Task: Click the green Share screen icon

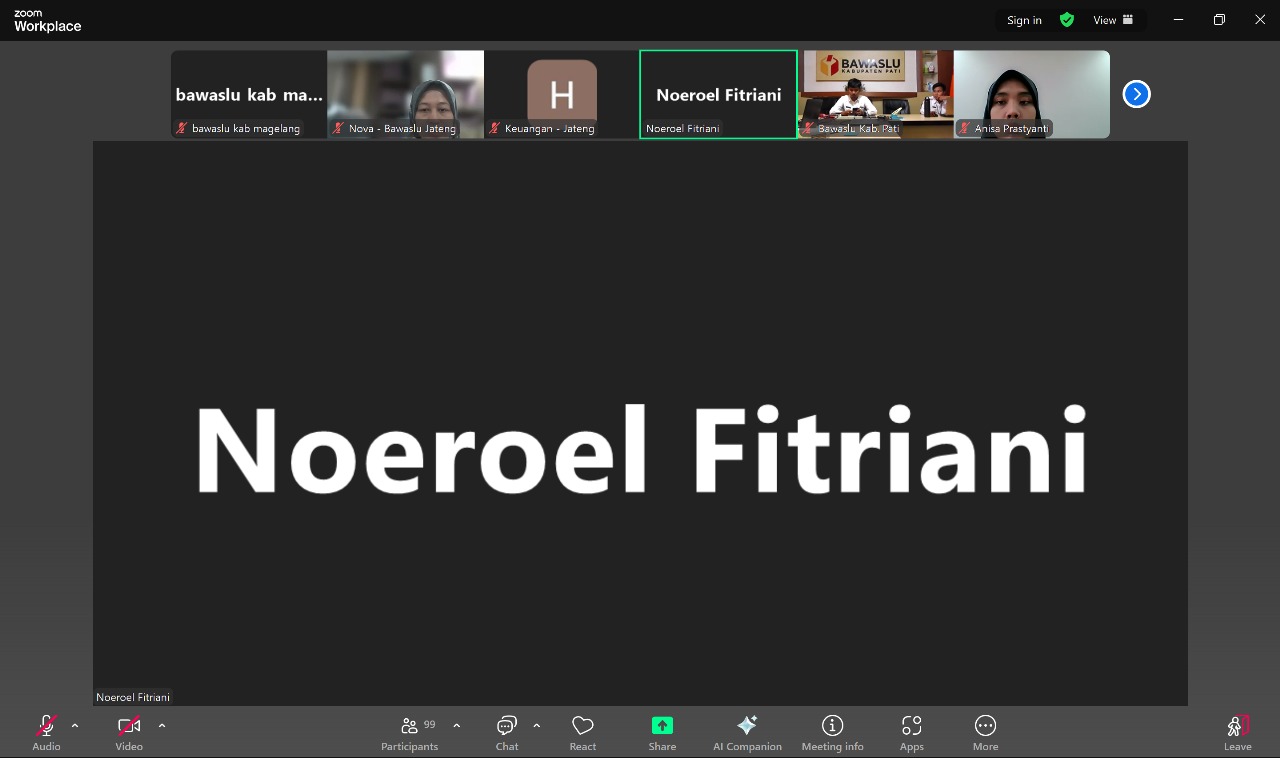Action: [662, 726]
